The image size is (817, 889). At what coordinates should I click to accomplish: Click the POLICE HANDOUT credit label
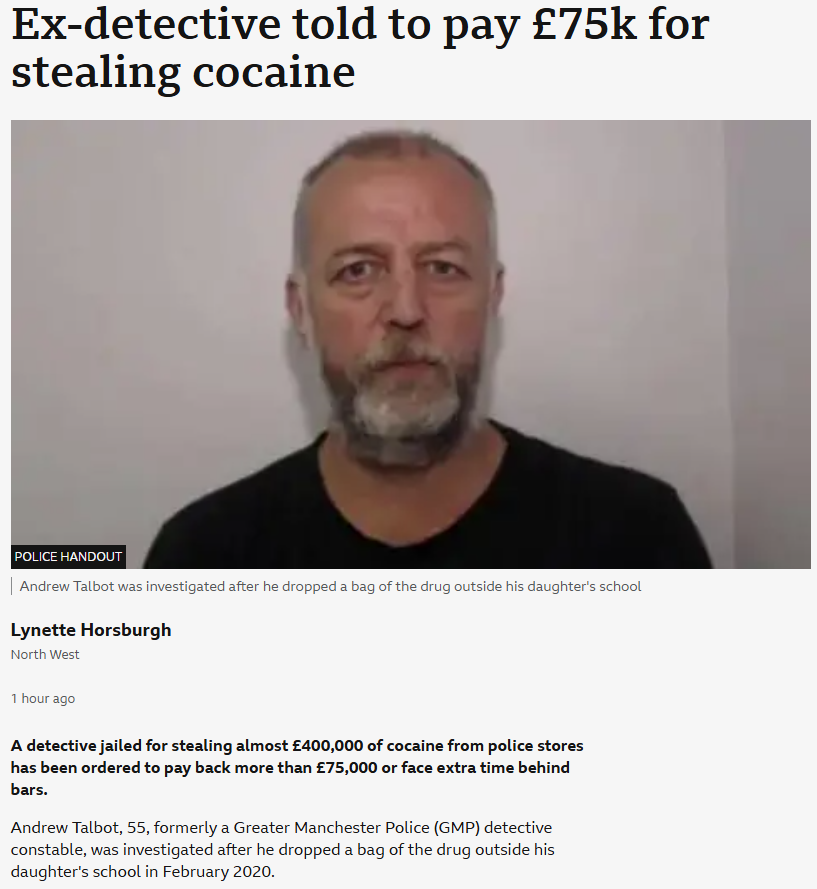tap(68, 557)
